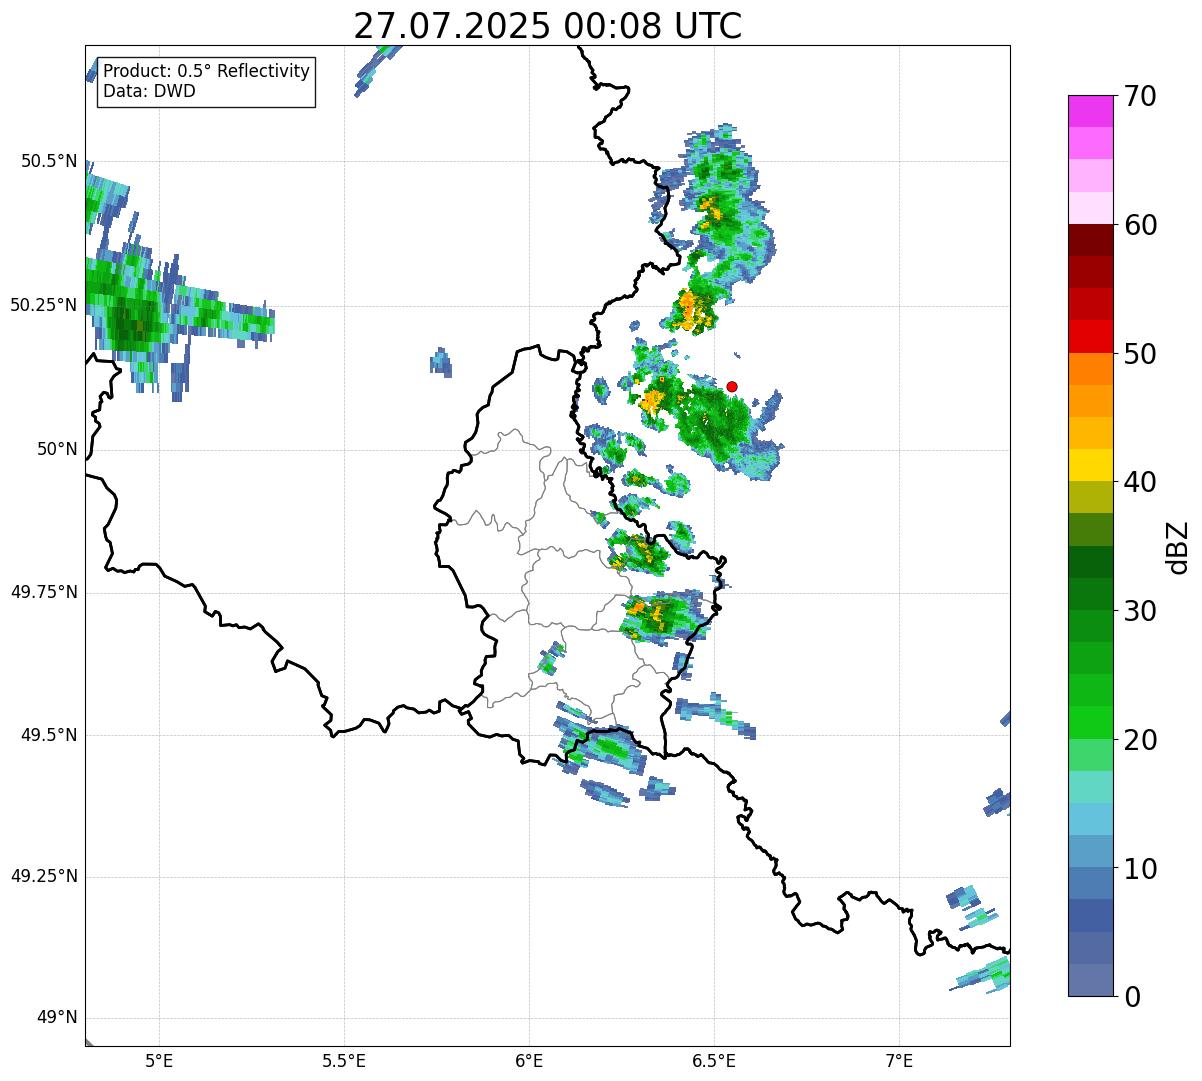Click the "Product: 0.5° Reflectivity" text
1202x1081 pixels.
pos(206,71)
